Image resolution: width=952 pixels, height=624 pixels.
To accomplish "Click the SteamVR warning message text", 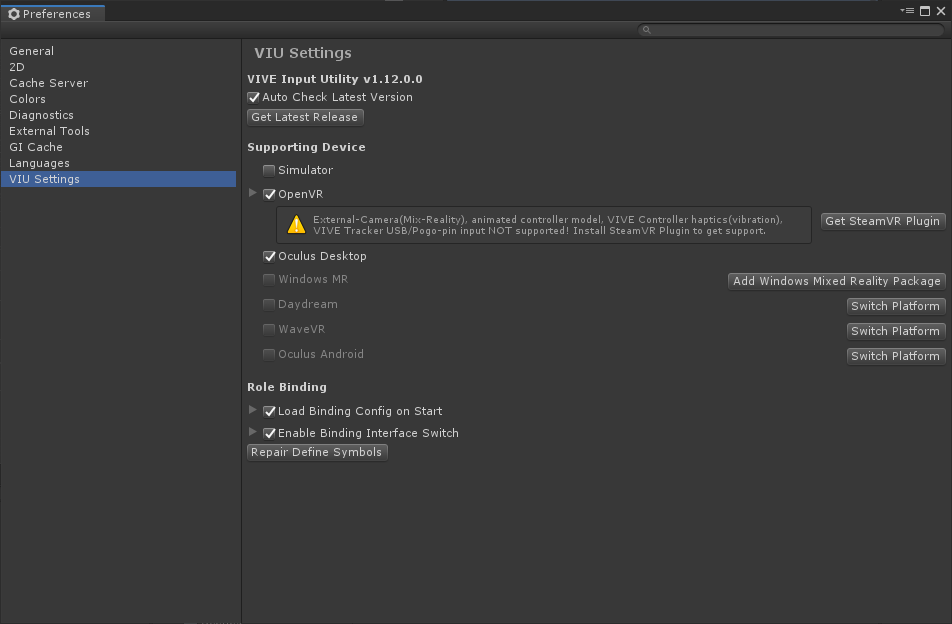I will coord(548,225).
